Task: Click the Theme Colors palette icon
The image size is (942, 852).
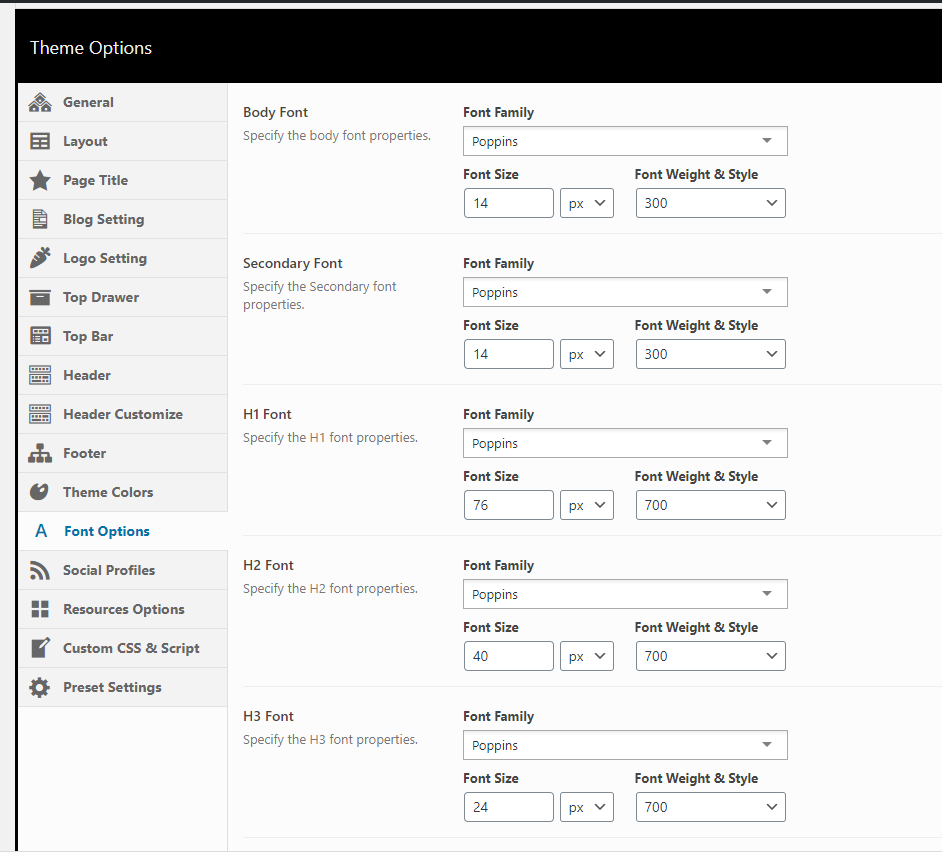Action: tap(40, 492)
